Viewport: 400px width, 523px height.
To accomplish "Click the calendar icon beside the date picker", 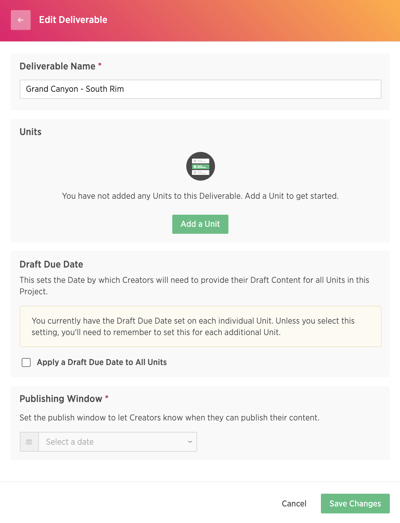I will tap(29, 442).
